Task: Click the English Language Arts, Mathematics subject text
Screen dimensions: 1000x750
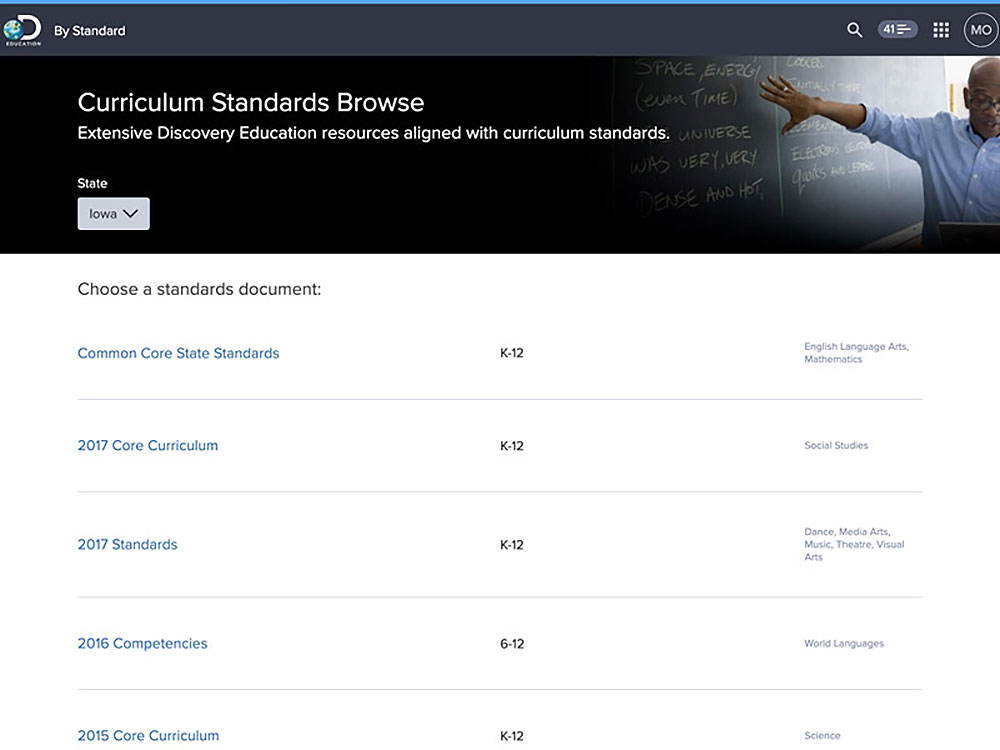Action: pyautogui.click(x=855, y=353)
